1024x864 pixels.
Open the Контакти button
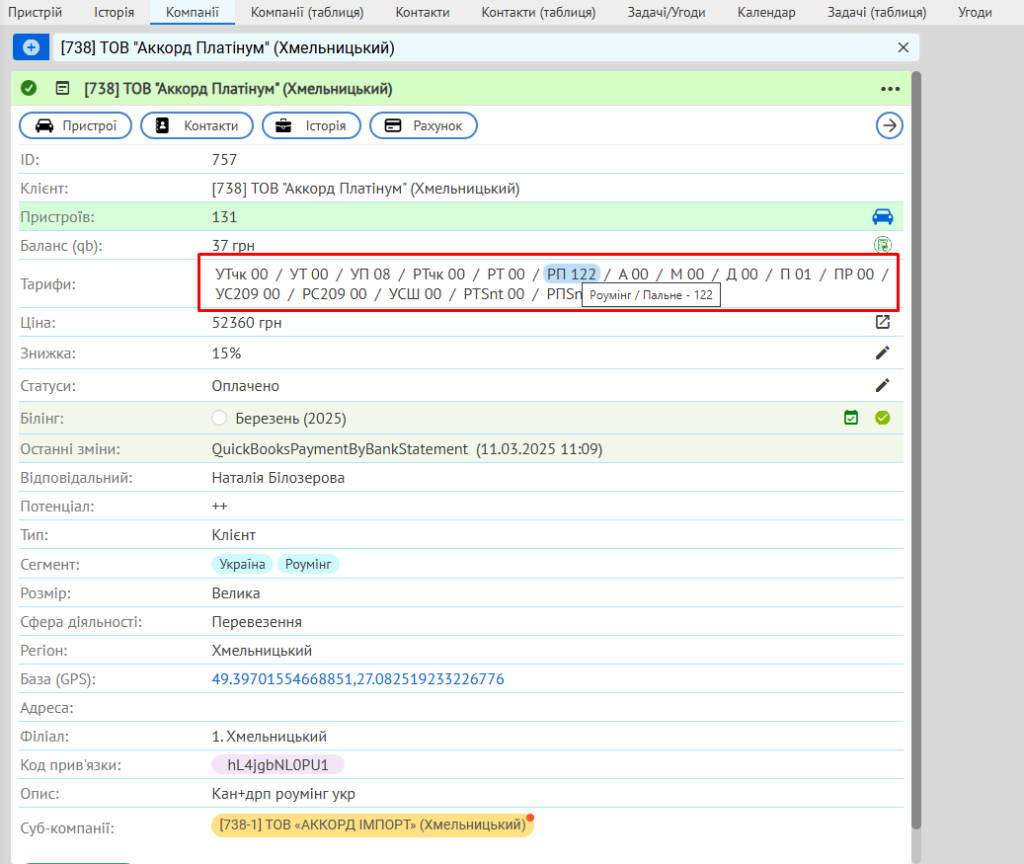pyautogui.click(x=197, y=125)
